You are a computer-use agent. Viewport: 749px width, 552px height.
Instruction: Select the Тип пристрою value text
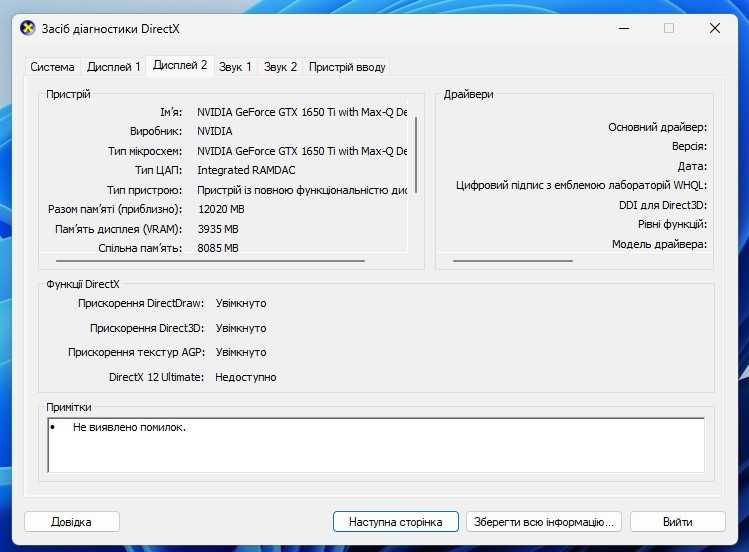302,190
